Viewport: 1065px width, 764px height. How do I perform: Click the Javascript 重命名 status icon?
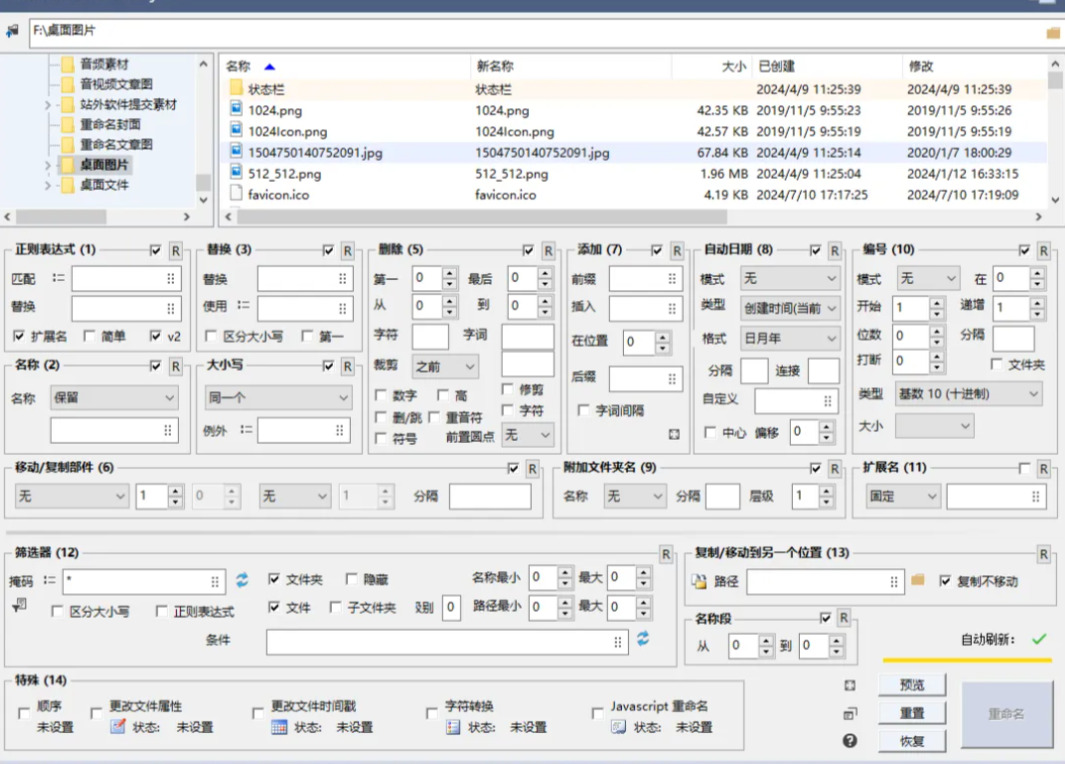[619, 727]
